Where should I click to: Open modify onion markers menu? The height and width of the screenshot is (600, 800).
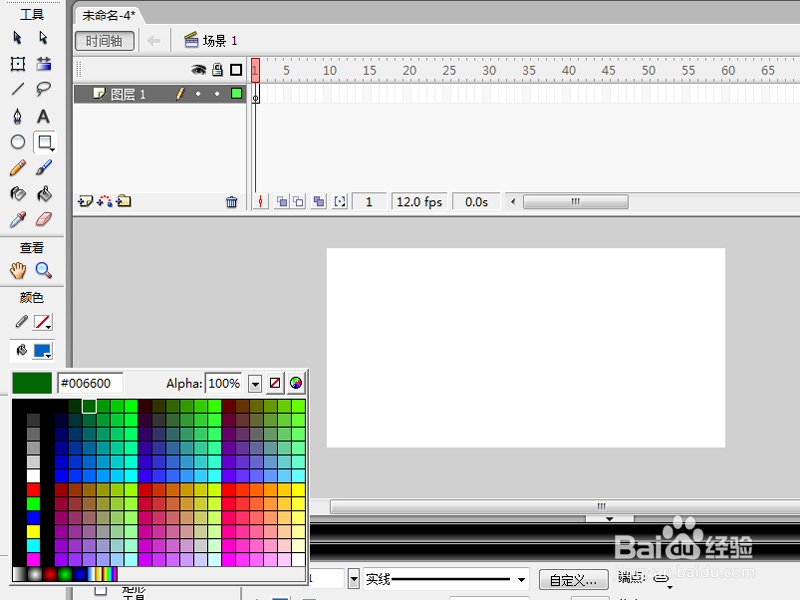coord(340,202)
